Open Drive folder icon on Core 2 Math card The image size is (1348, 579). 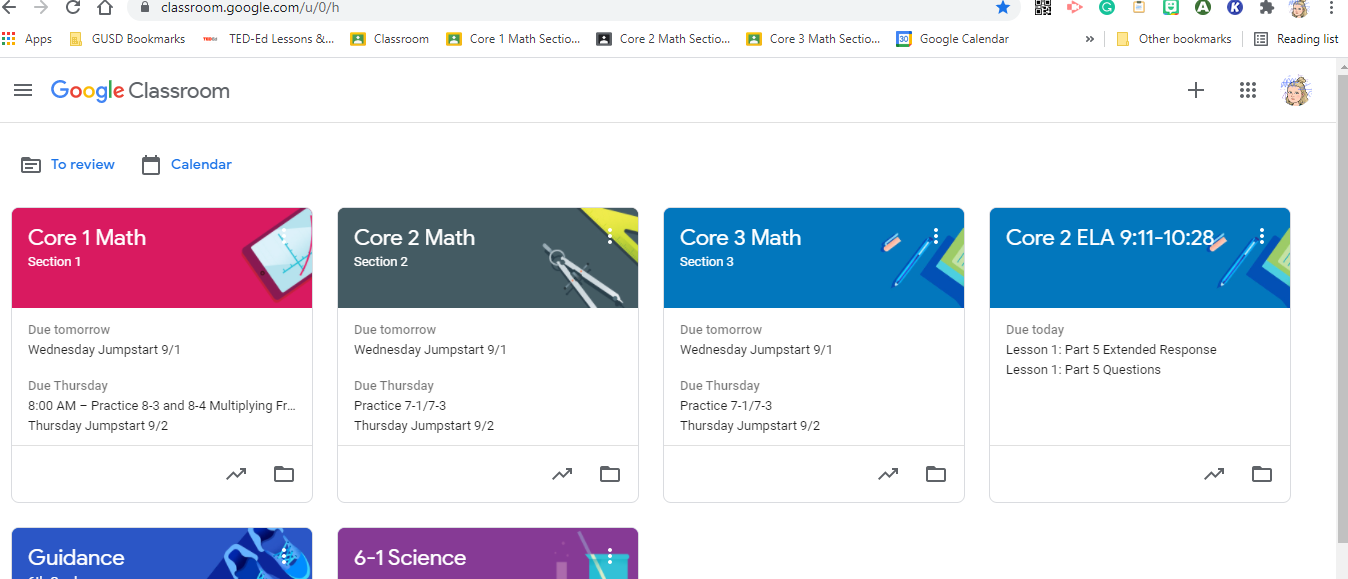point(610,474)
